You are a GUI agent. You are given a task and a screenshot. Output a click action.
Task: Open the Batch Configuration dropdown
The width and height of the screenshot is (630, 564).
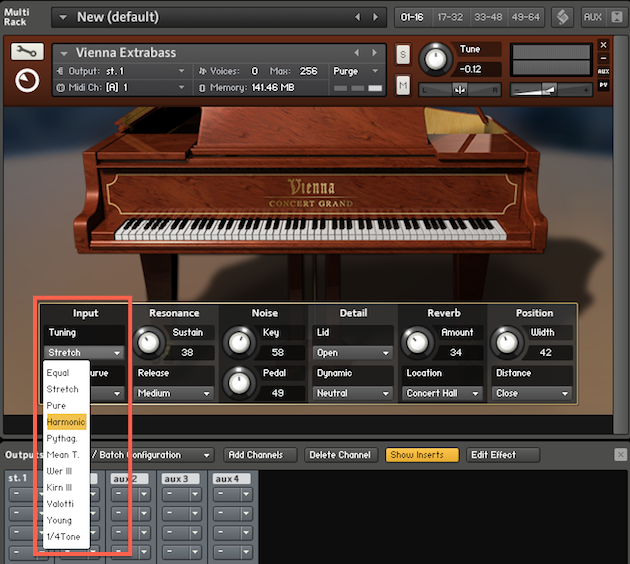point(154,455)
